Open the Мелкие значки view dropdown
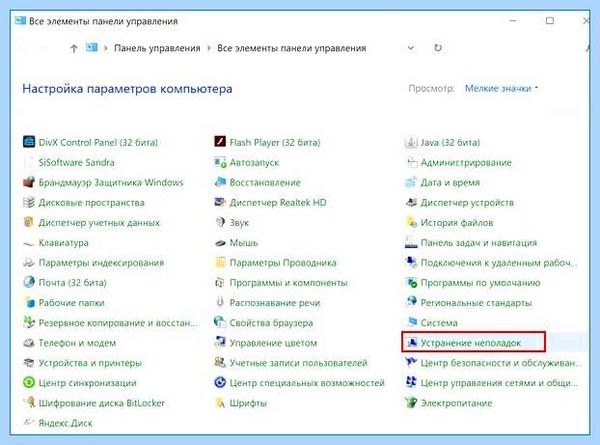The height and width of the screenshot is (445, 600). click(501, 88)
